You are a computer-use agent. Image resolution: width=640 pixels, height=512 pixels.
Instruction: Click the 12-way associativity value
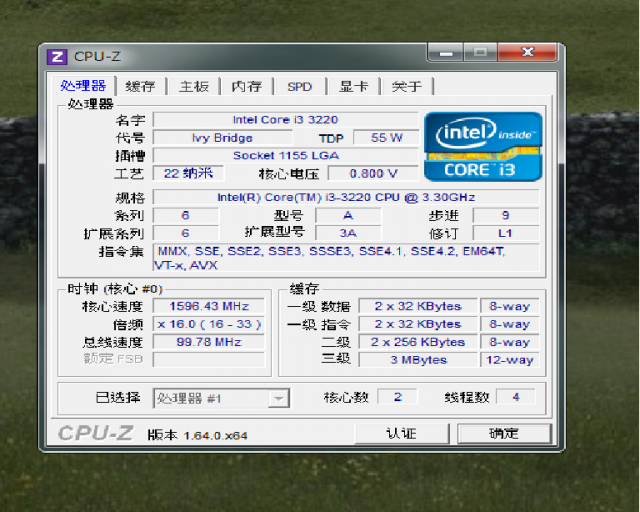point(510,360)
